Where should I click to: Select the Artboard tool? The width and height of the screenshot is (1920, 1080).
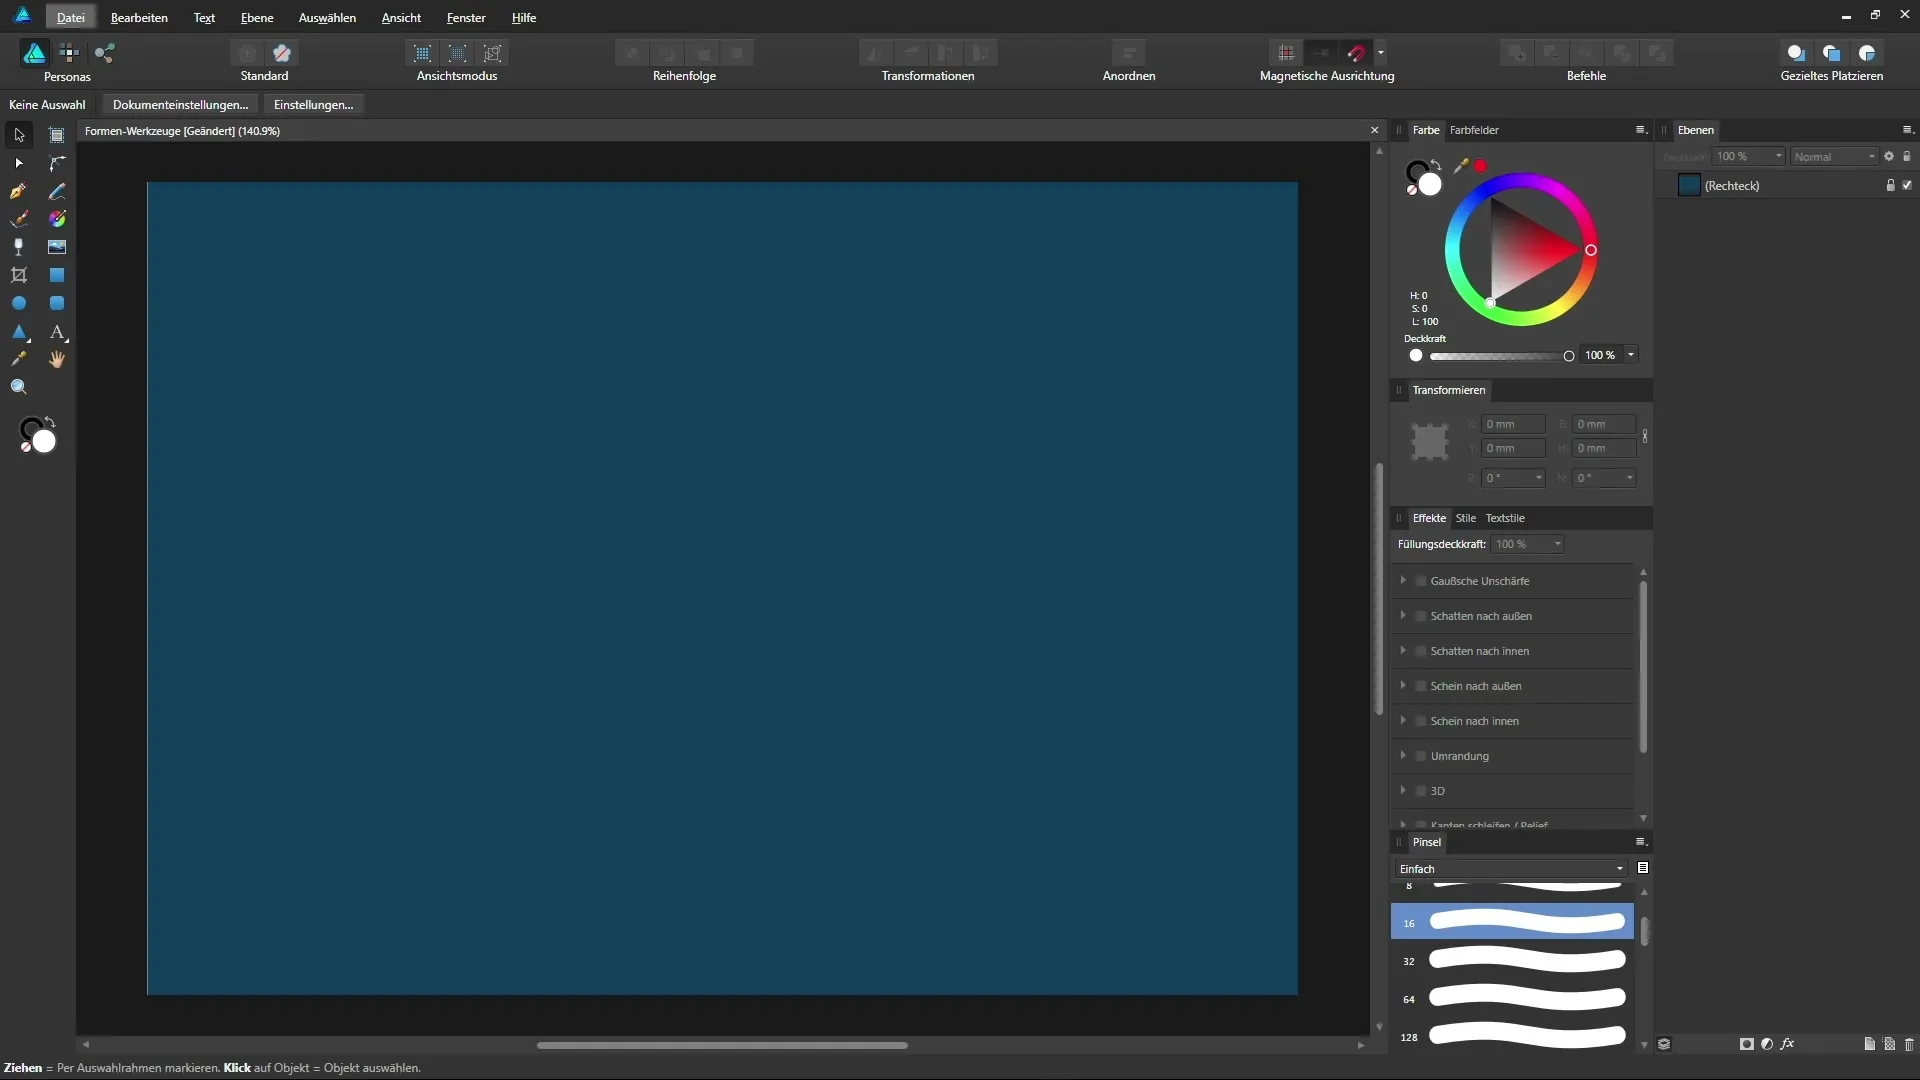pos(57,135)
